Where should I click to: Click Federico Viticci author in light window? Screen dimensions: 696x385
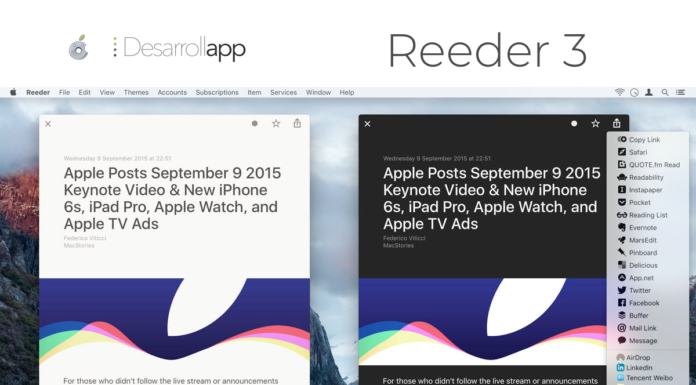[x=85, y=238]
